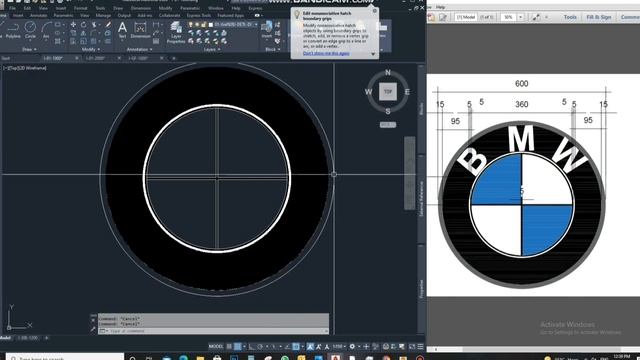Pick the Erase tool in Modify panel
This screenshot has width=640, height=360.
click(x=108, y=25)
